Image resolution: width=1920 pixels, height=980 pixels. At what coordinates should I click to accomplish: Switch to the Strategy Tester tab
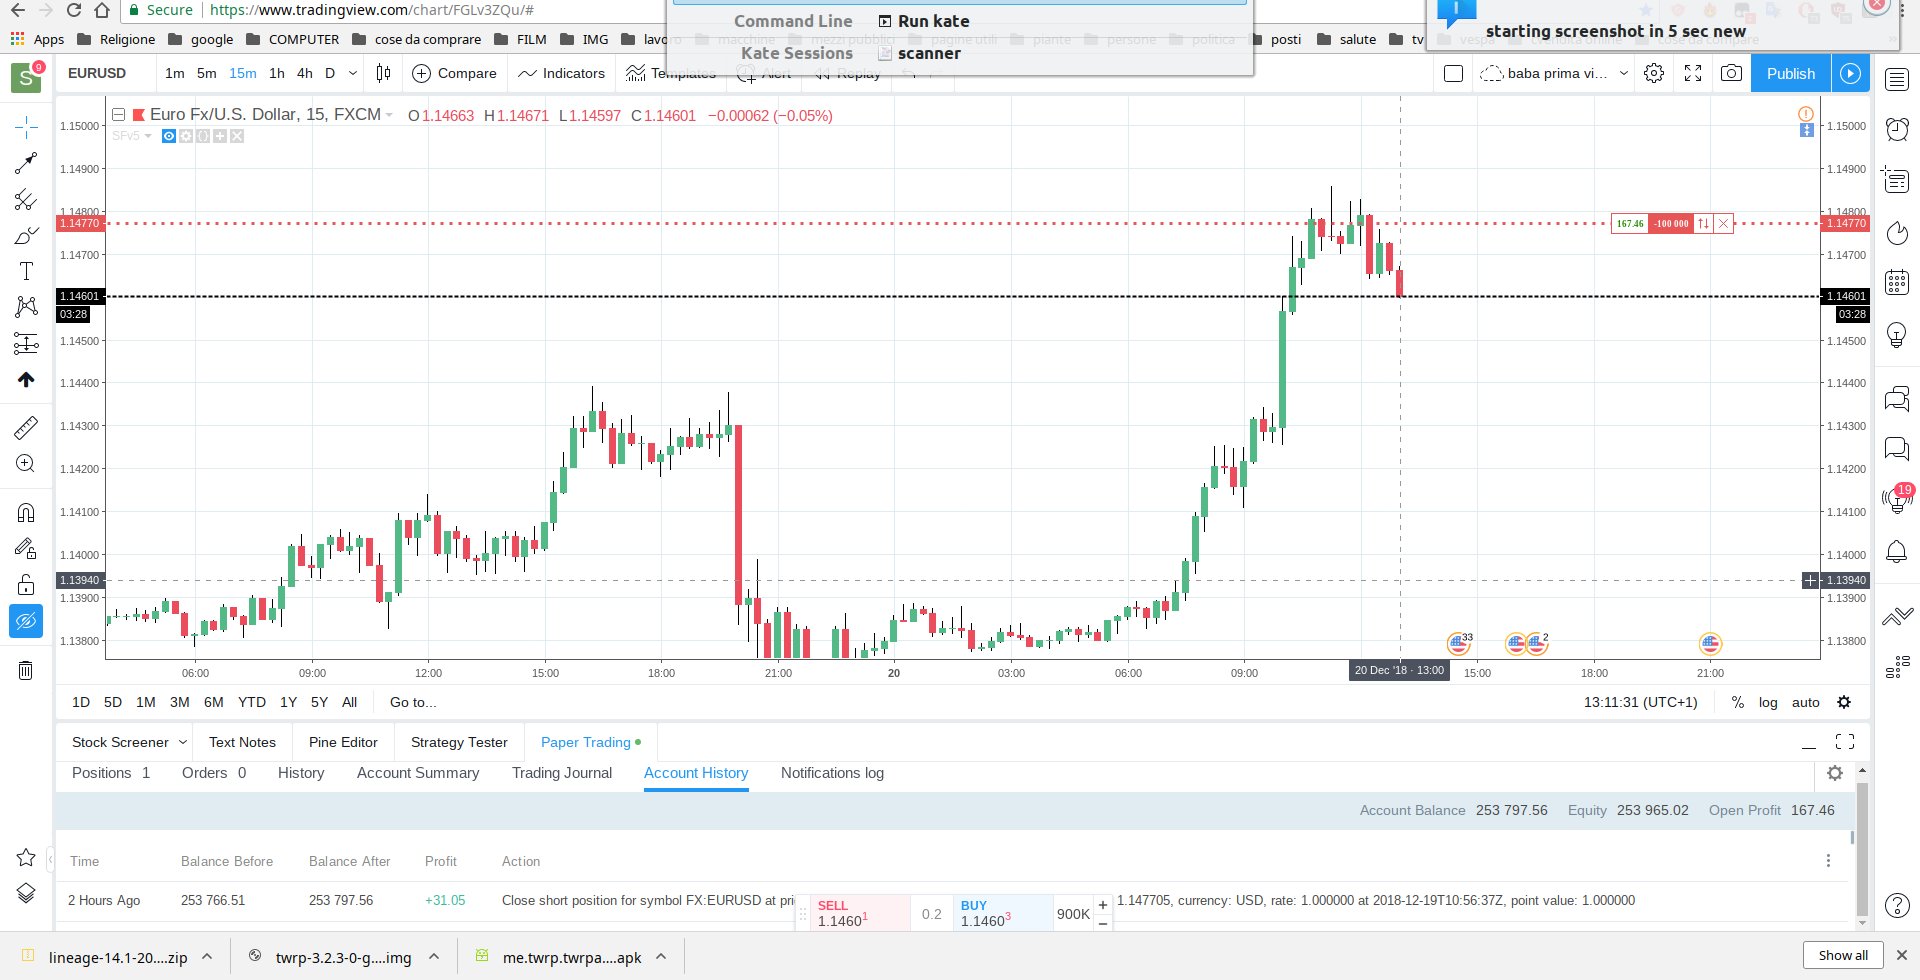[x=459, y=742]
